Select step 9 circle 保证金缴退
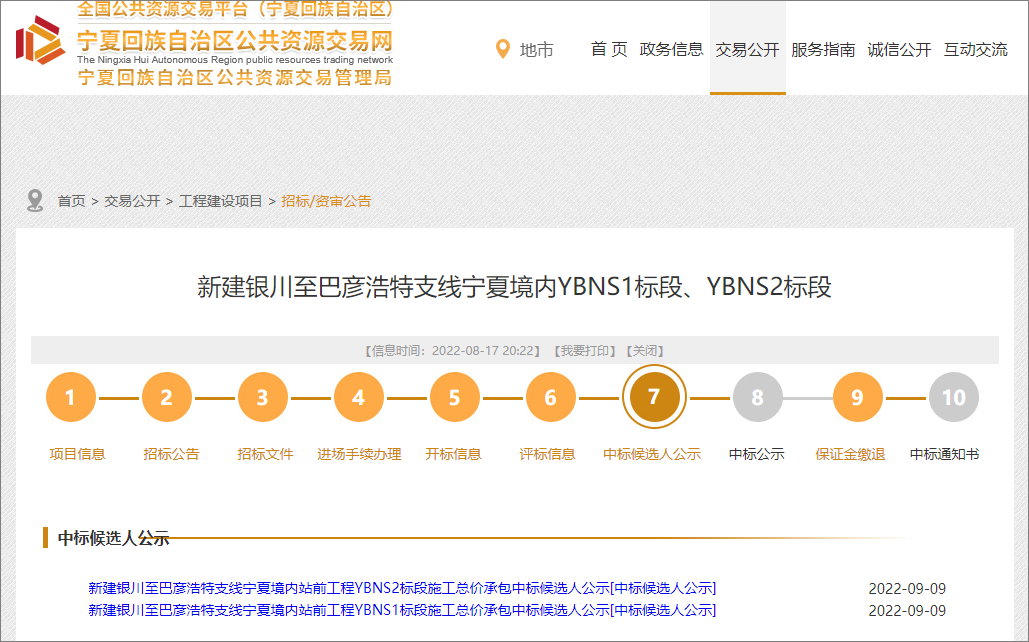 coord(857,398)
